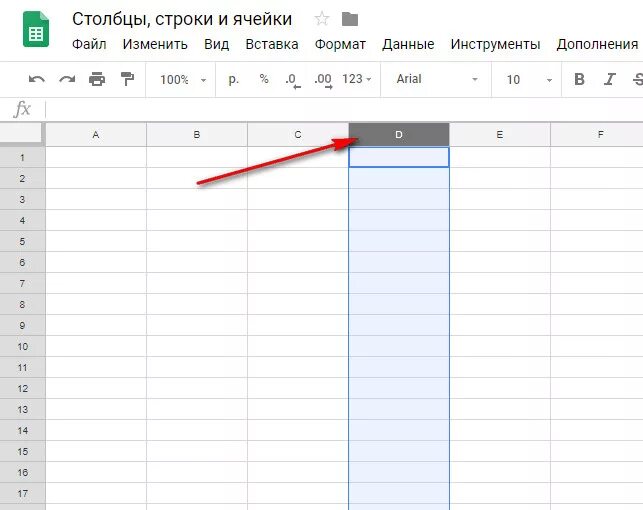Screen dimensions: 643x510
Task: Select row 5 header
Action: pos(22,241)
